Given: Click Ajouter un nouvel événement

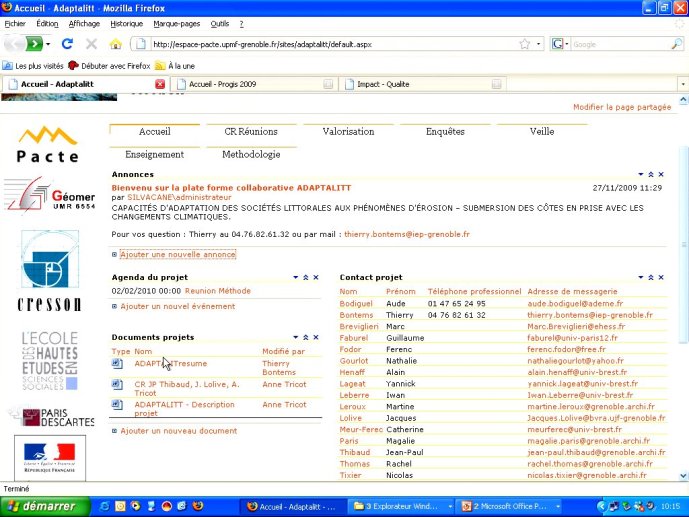Looking at the screenshot, I should [x=178, y=306].
